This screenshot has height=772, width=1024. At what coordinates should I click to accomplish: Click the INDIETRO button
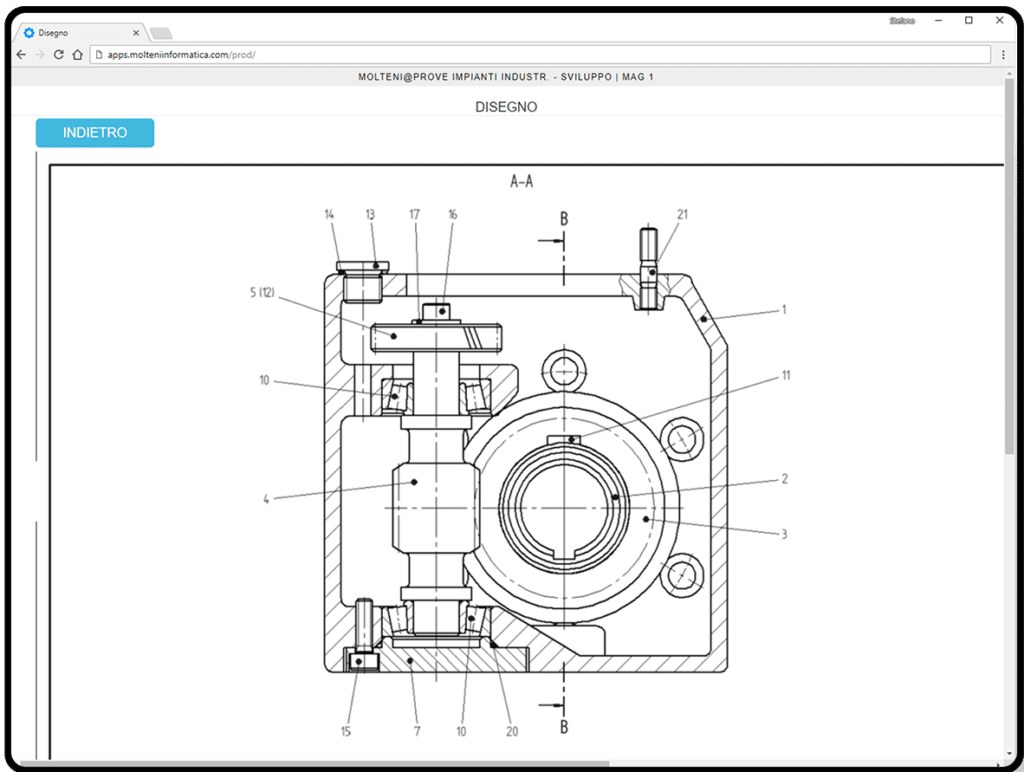(95, 133)
